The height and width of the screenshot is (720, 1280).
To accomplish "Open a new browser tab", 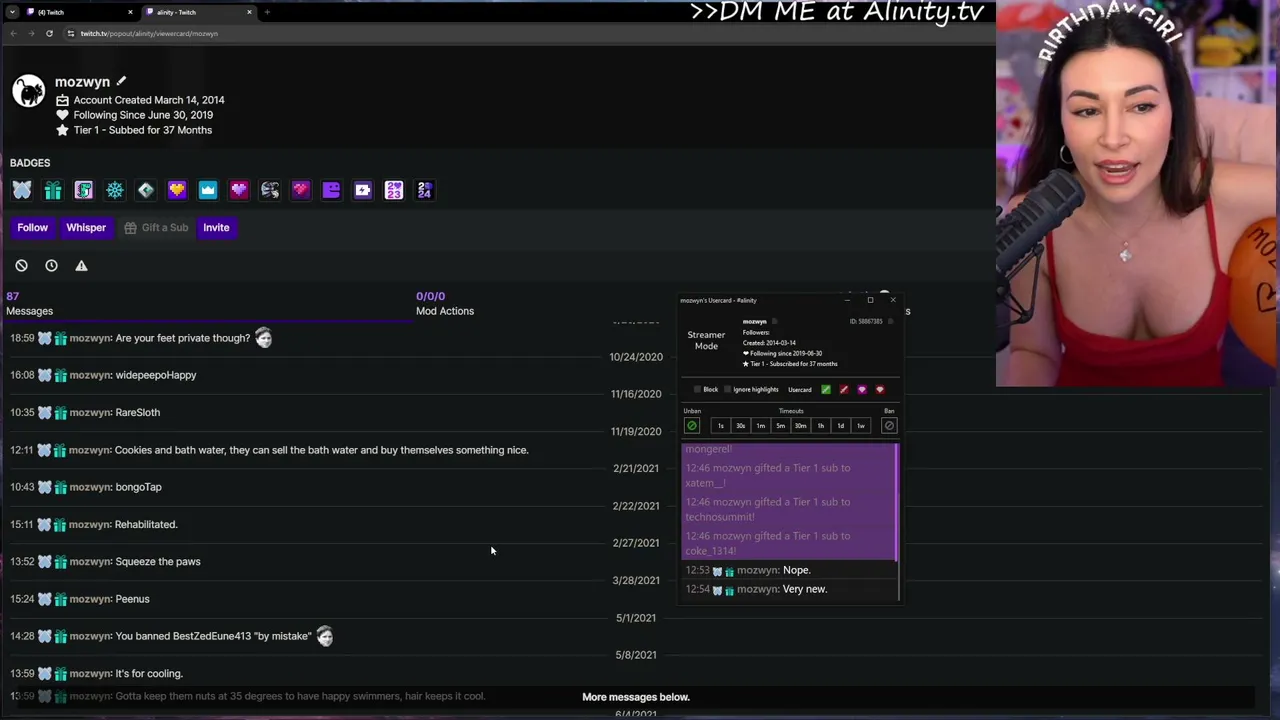I will point(267,12).
